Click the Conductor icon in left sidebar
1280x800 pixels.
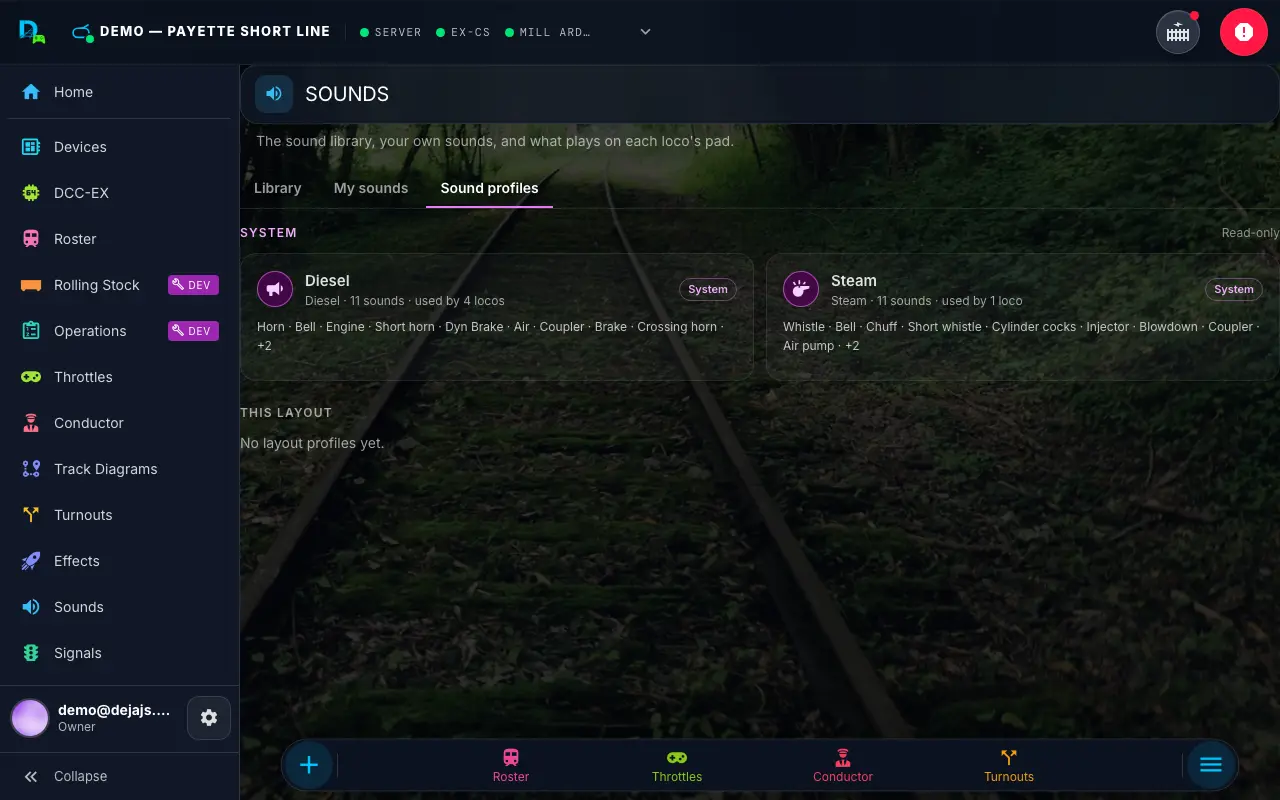point(31,423)
